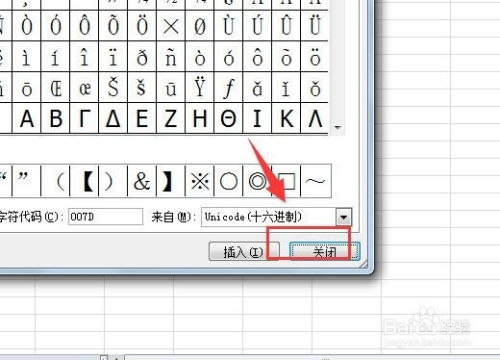Select lowercase š with caron
500x360 pixels.
(142, 87)
